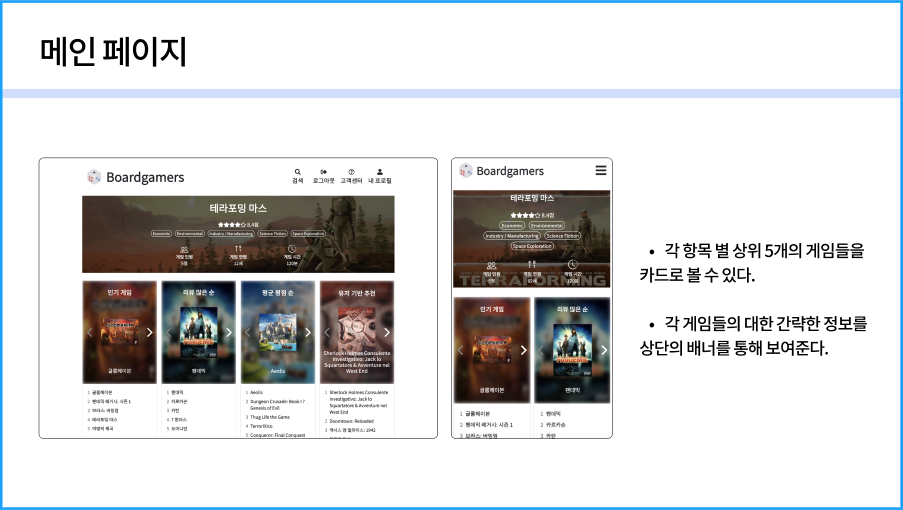Open Aeolis in the 평균 평점 순 list
The height and width of the screenshot is (510, 903).
(256, 392)
